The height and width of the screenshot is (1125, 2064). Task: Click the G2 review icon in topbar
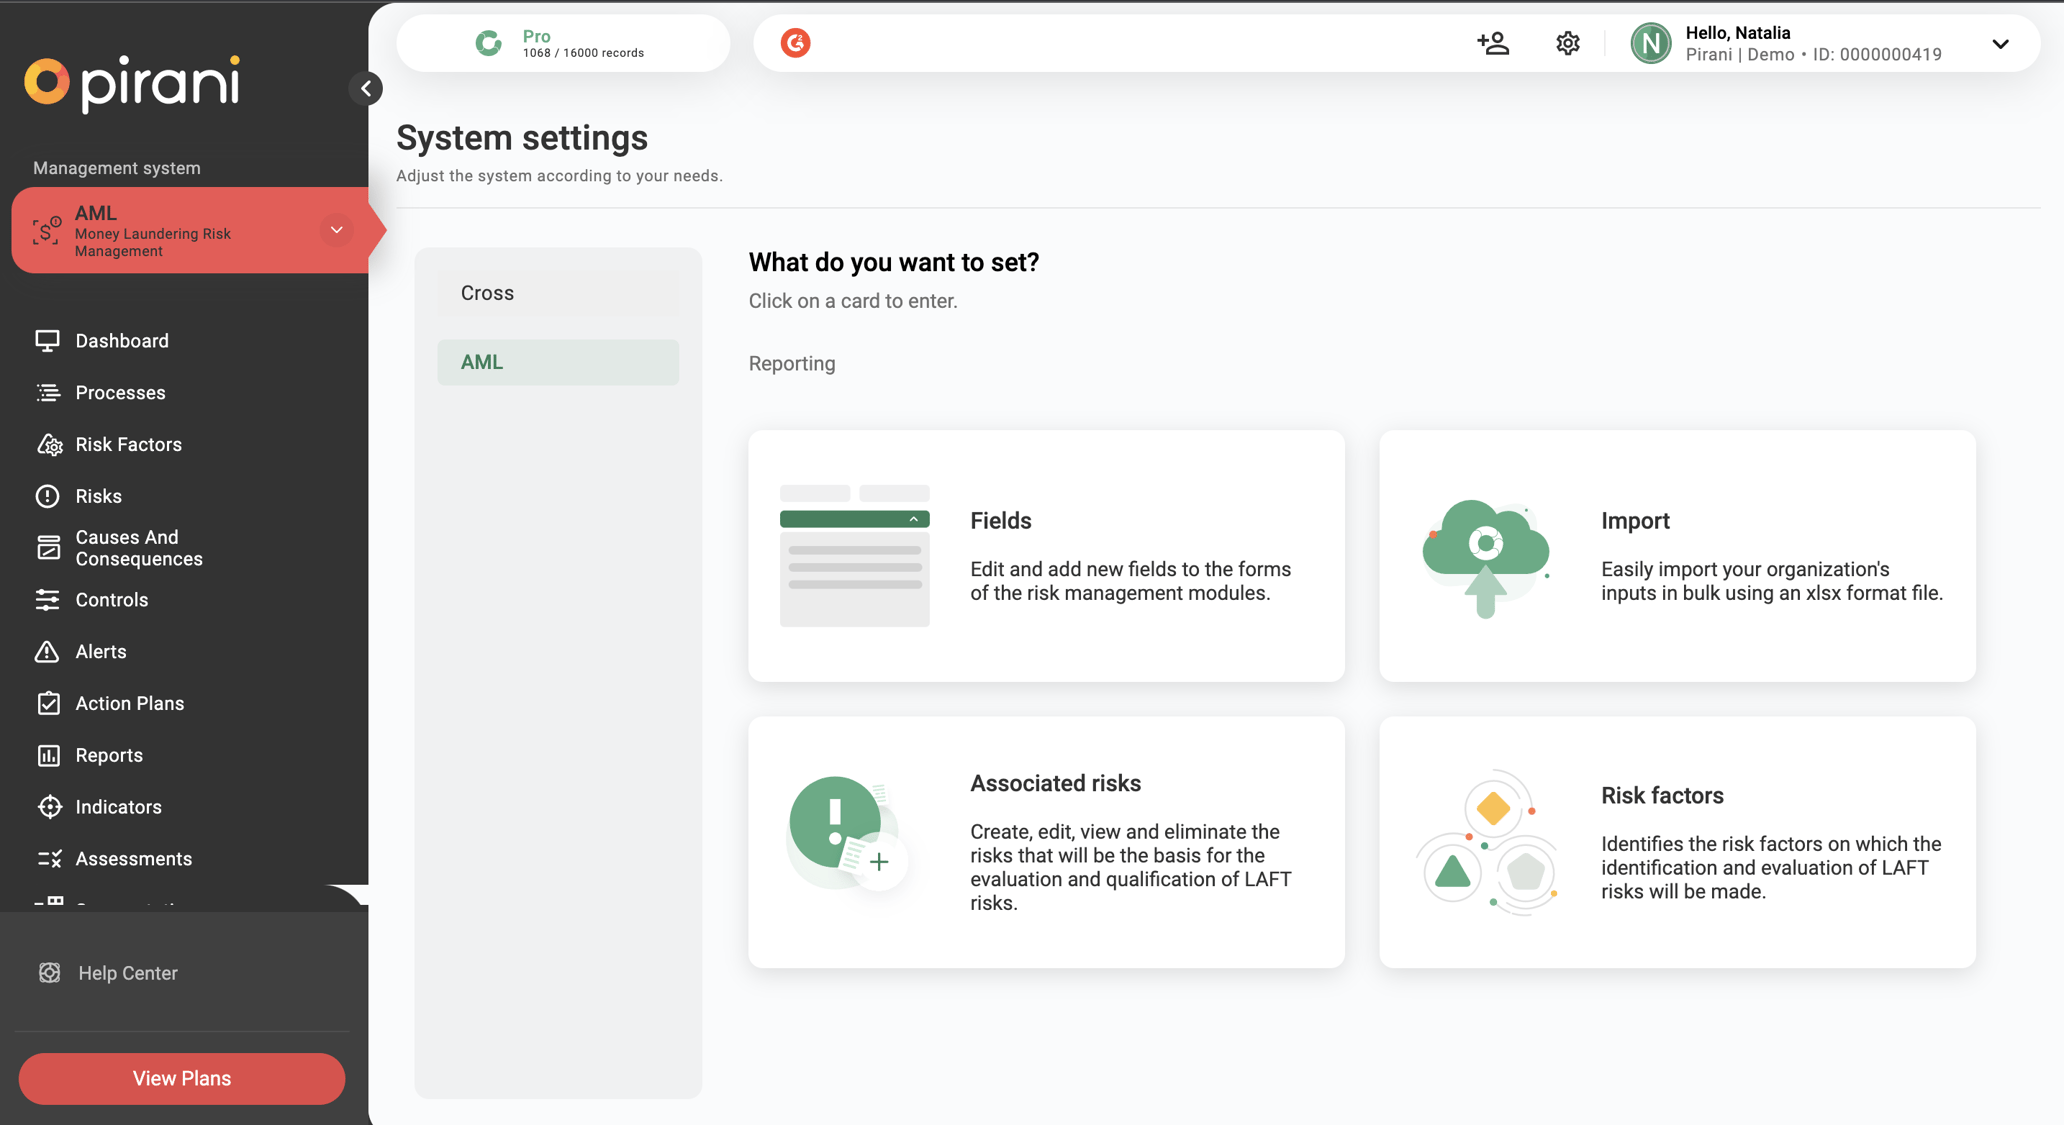[795, 43]
